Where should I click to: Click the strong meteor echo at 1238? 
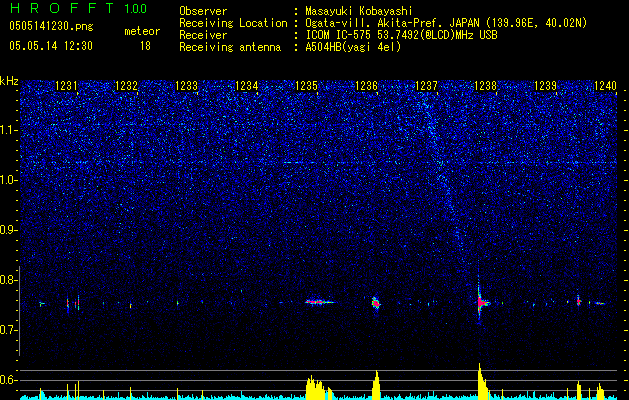481,302
